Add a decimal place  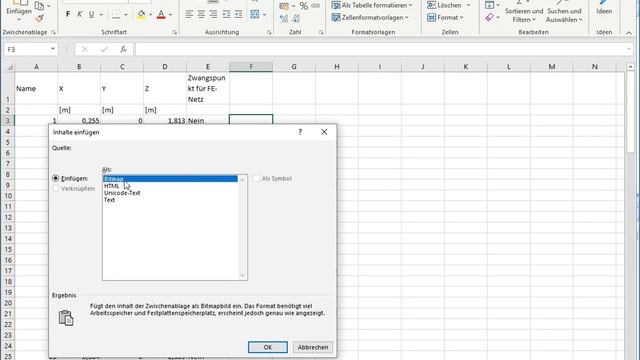click(x=284, y=18)
